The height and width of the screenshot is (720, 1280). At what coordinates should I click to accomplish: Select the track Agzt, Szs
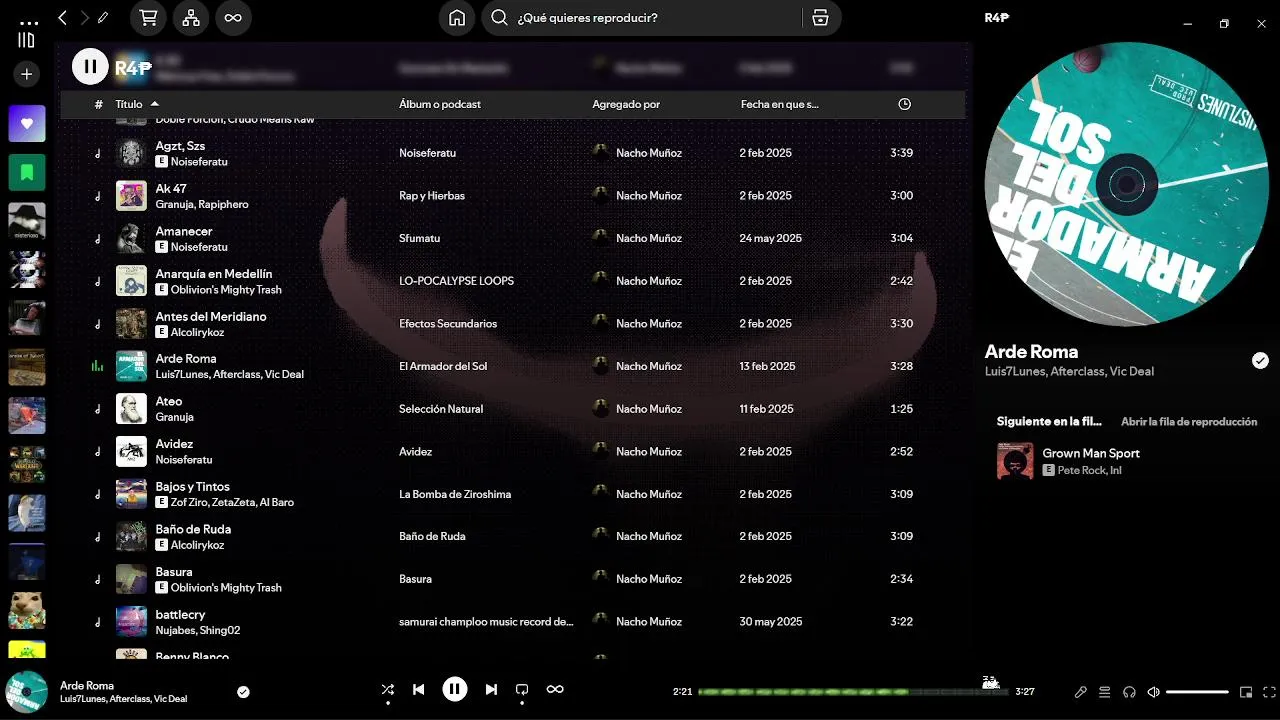[180, 146]
